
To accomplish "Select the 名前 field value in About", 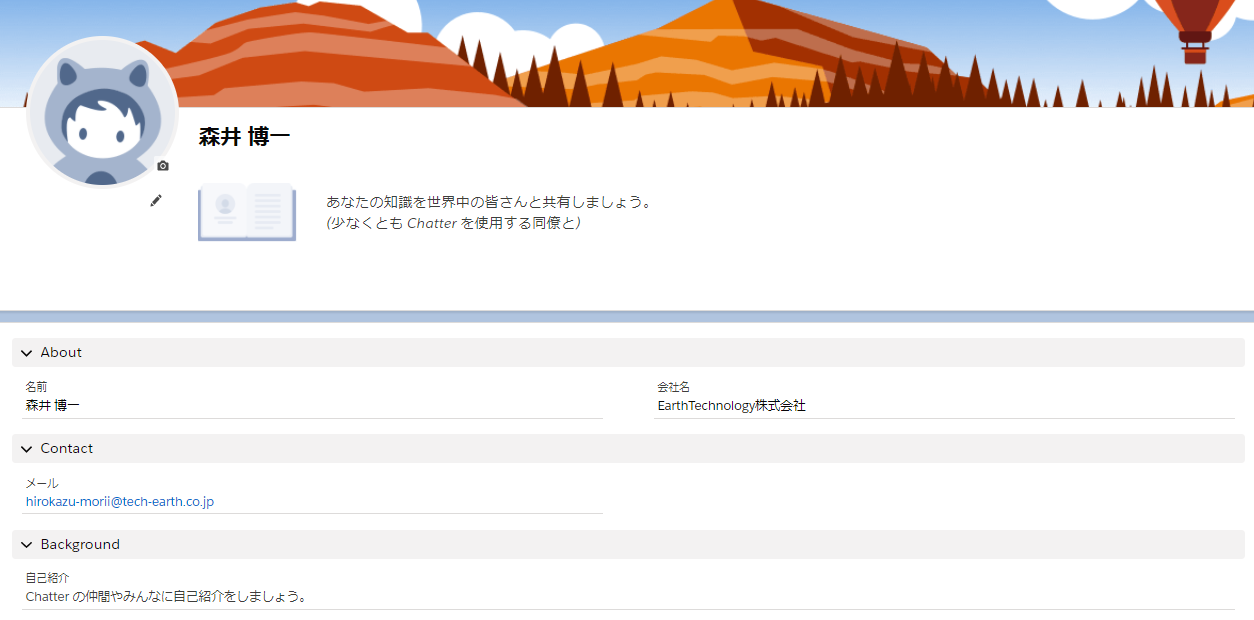I will [x=52, y=406].
